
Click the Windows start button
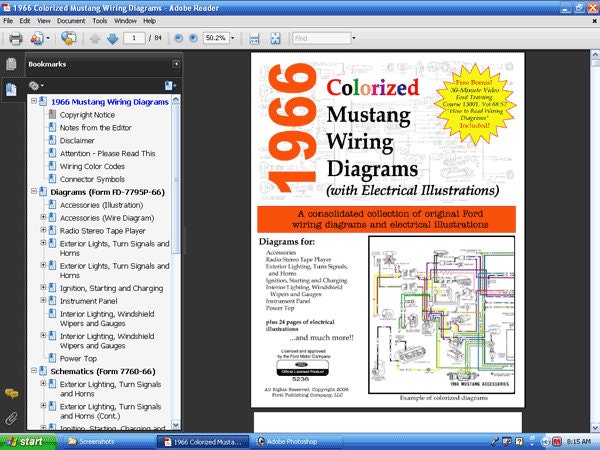(28, 442)
